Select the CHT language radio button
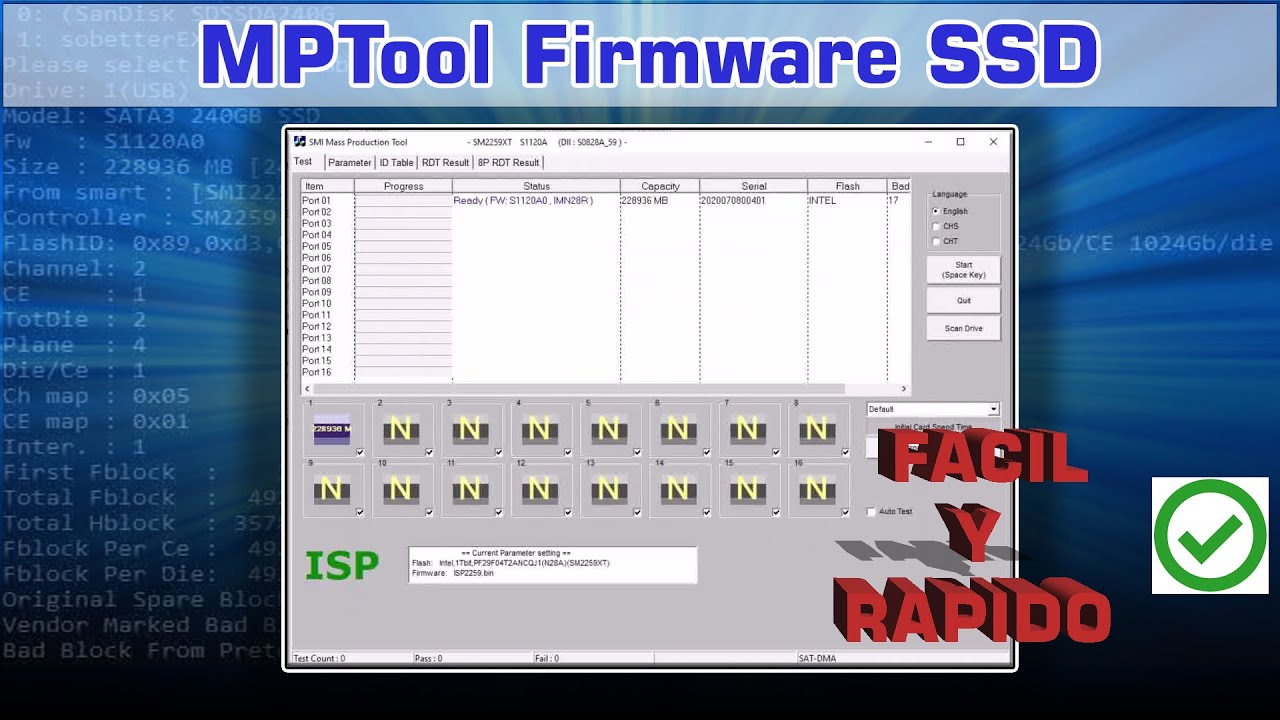This screenshot has height=720, width=1280. click(936, 241)
